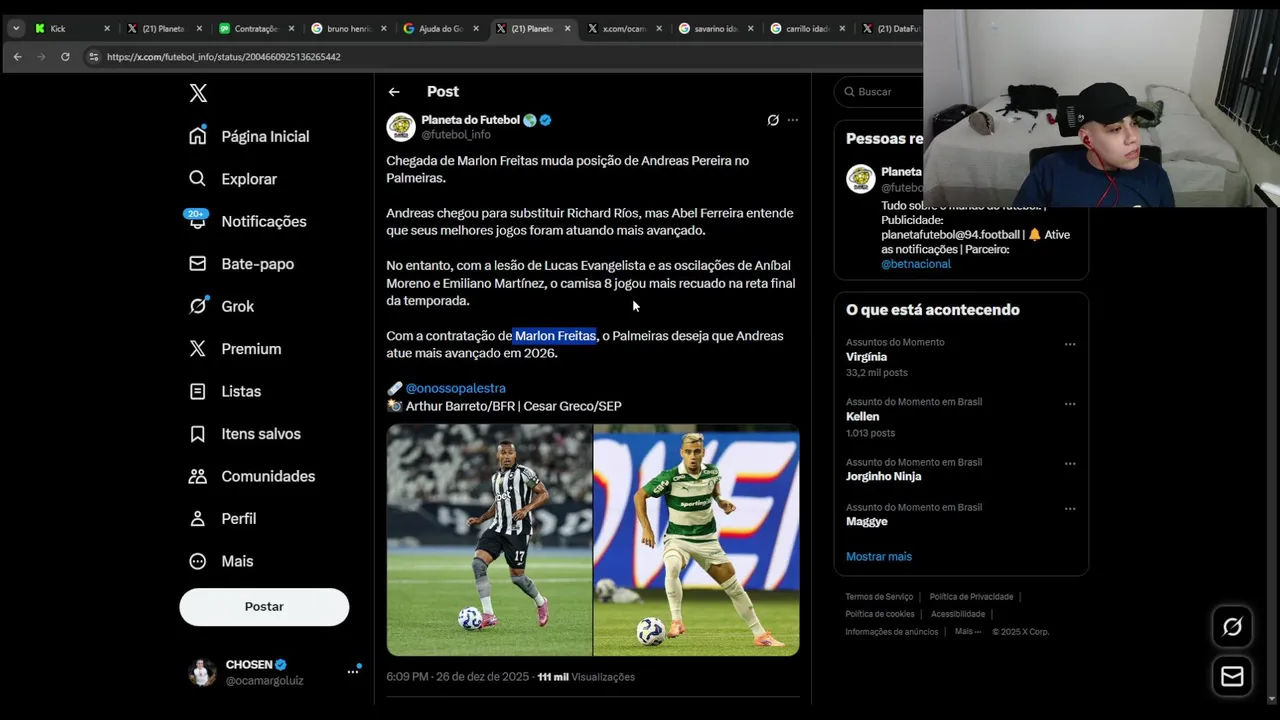Viewport: 1280px width, 720px height.
Task: Open the Marlon Freitas photo
Action: pyautogui.click(x=490, y=540)
